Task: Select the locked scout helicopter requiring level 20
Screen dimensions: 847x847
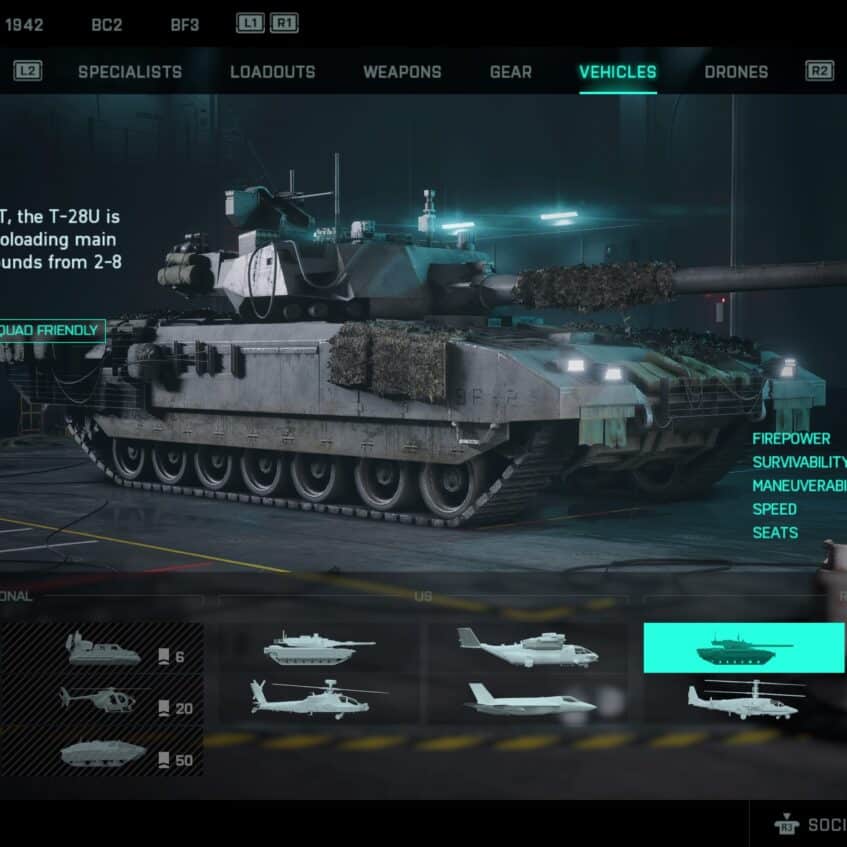Action: coord(102,699)
